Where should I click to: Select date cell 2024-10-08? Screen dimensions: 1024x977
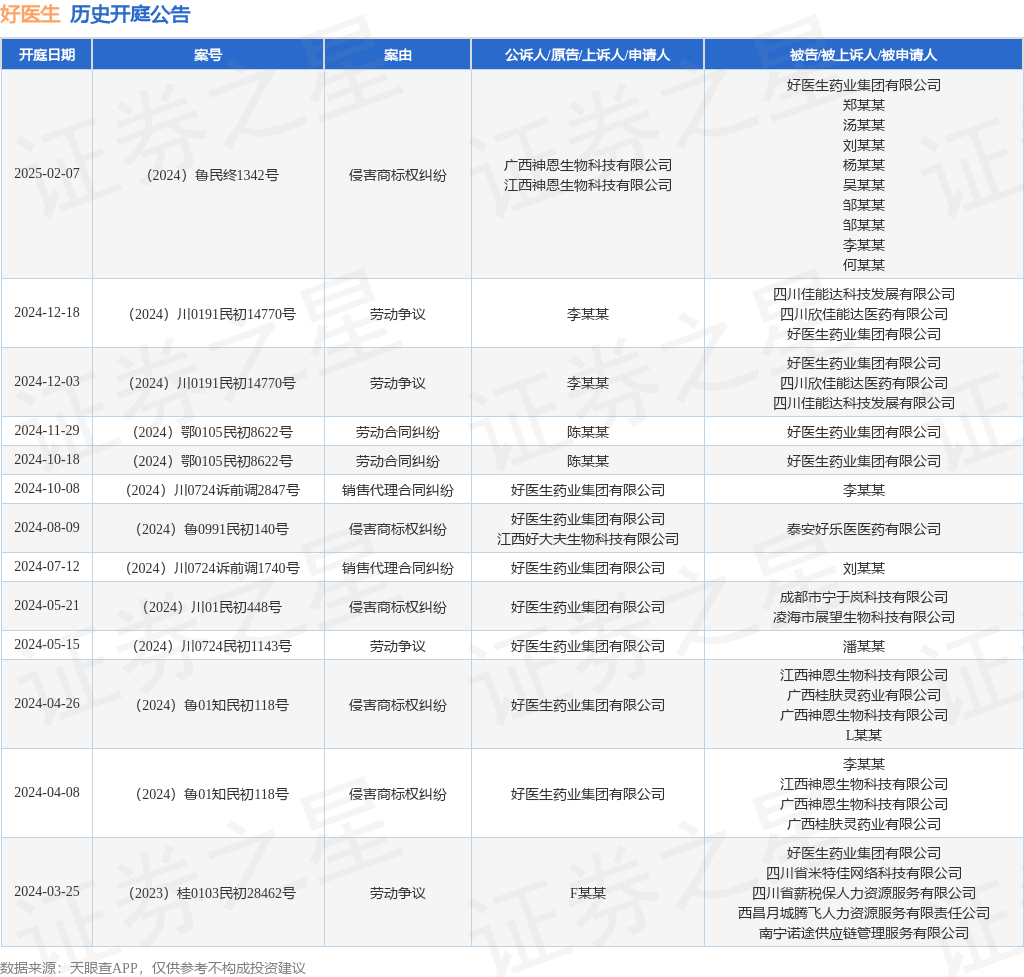point(47,488)
